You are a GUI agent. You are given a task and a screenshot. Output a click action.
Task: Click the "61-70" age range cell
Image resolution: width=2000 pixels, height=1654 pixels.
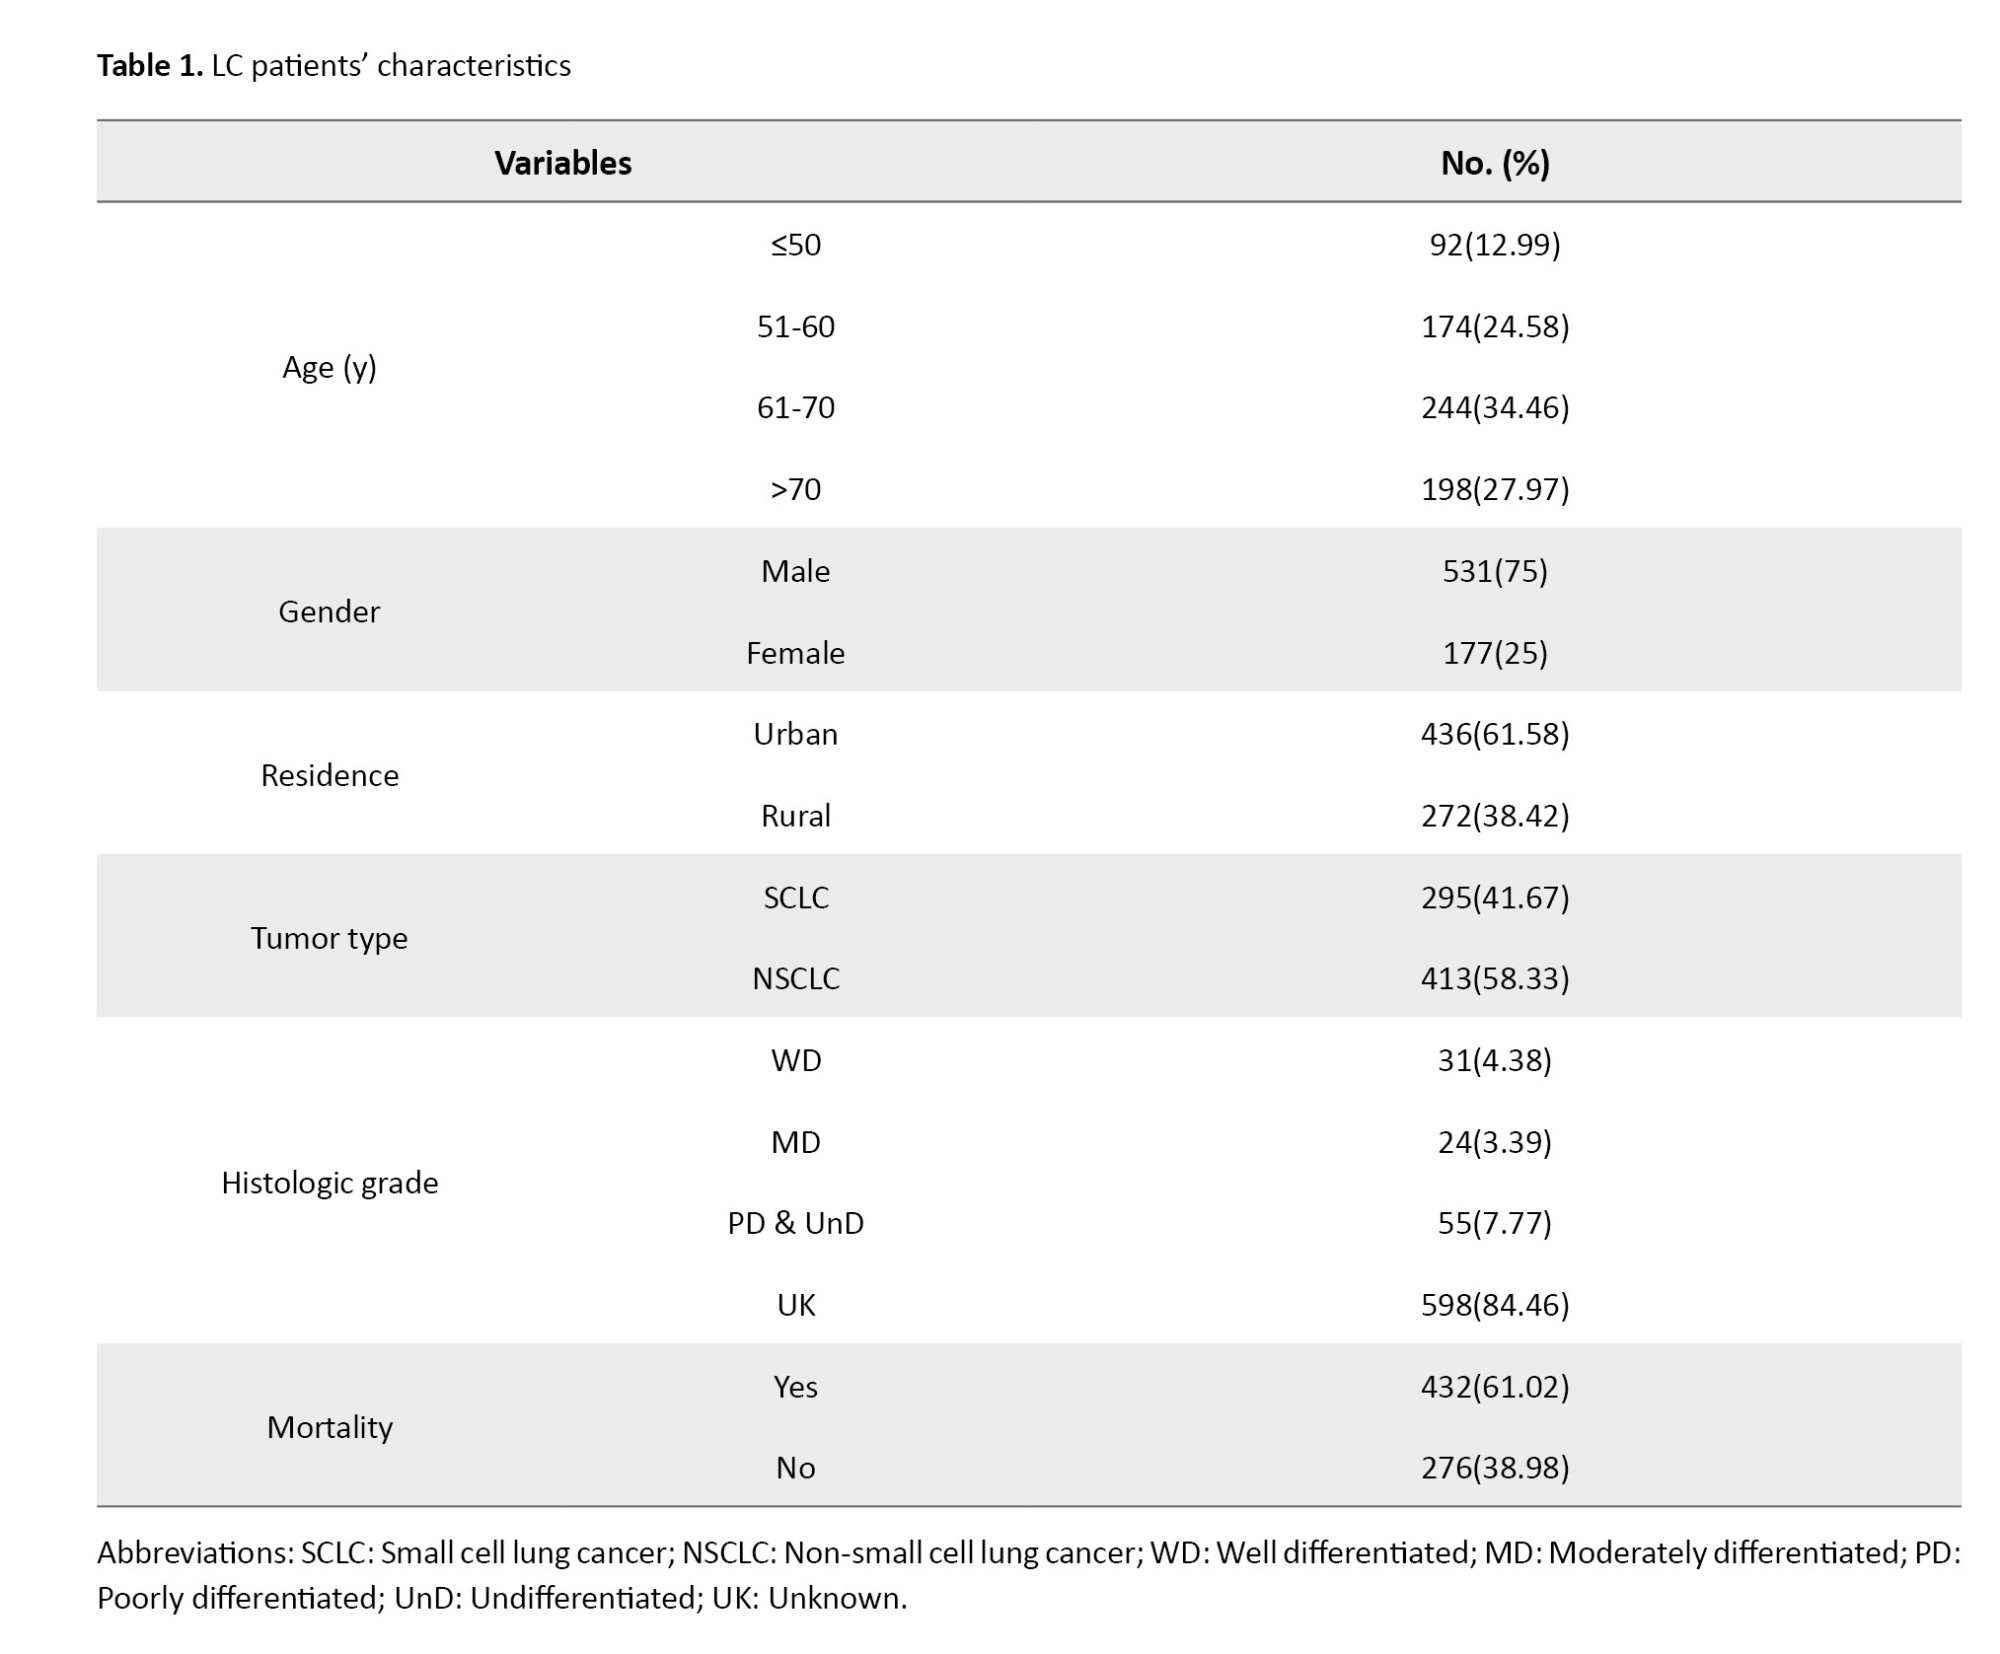point(795,408)
